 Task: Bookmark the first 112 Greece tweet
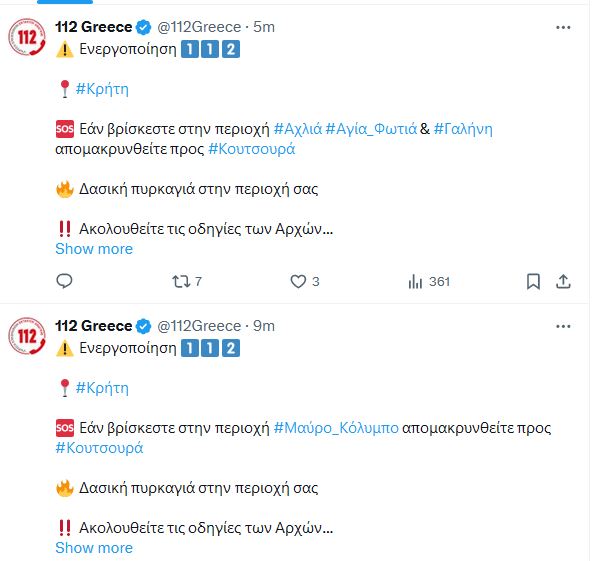[534, 282]
